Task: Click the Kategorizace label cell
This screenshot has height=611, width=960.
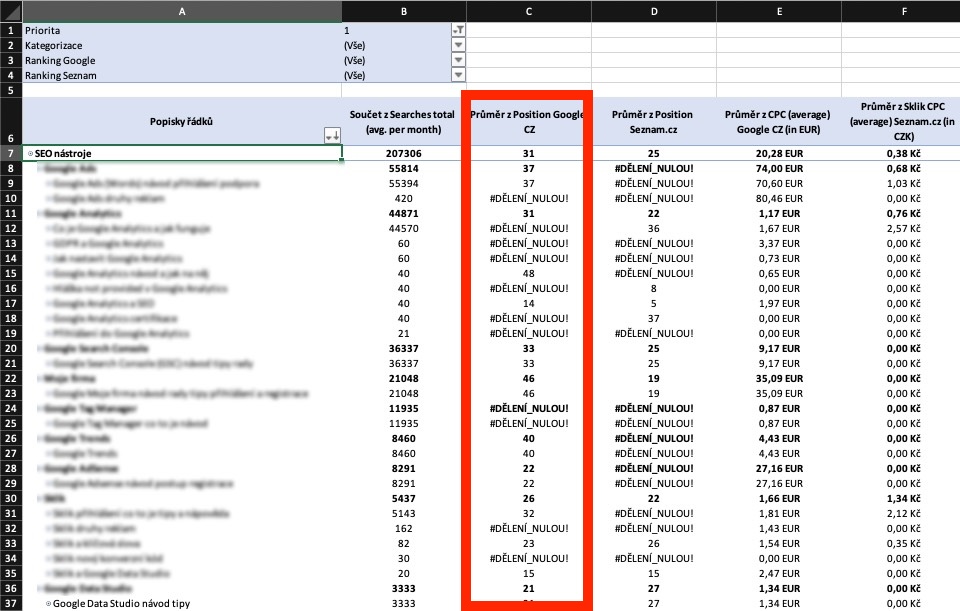Action: pyautogui.click(x=182, y=45)
